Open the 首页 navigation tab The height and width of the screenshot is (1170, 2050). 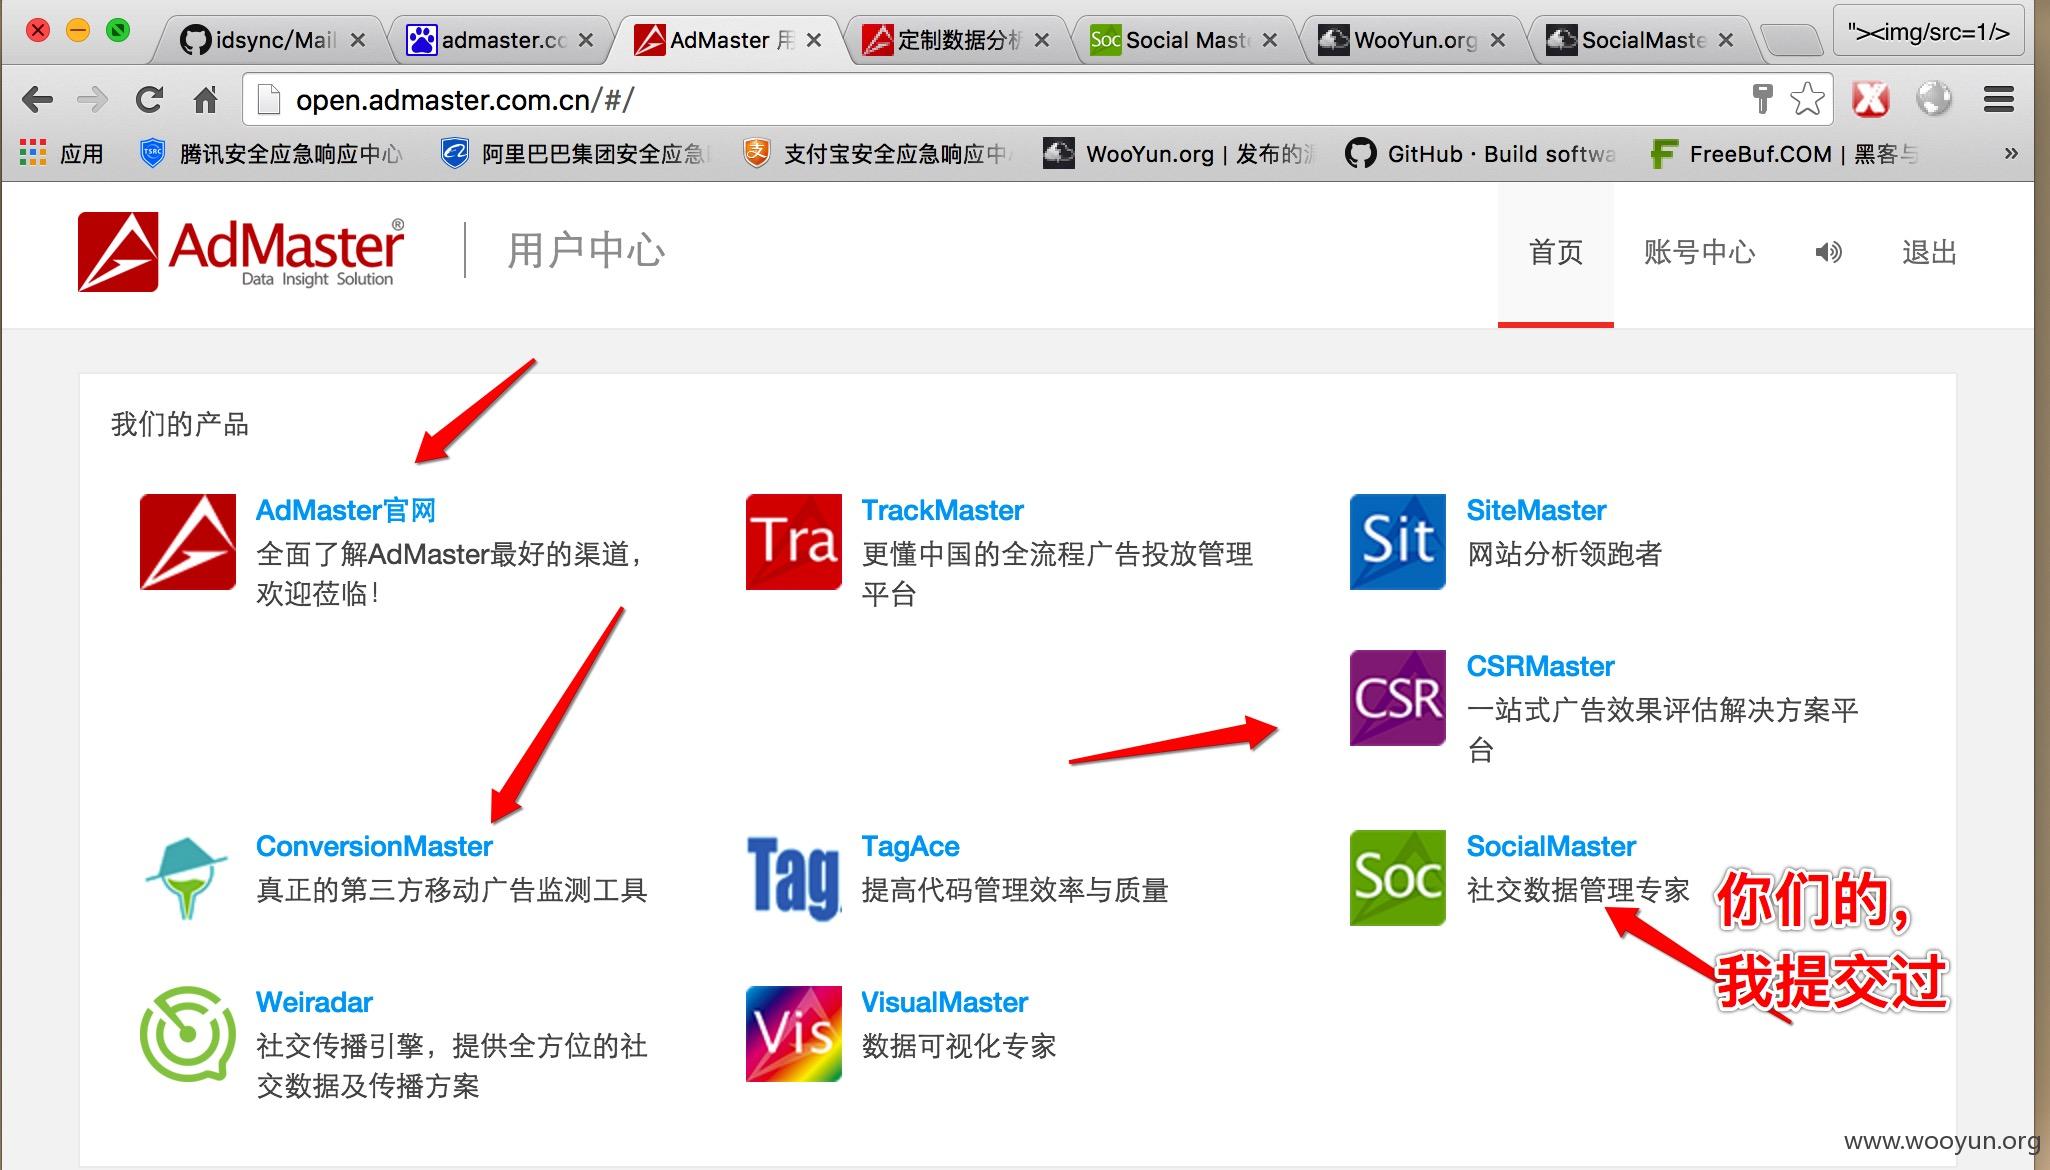click(1556, 252)
